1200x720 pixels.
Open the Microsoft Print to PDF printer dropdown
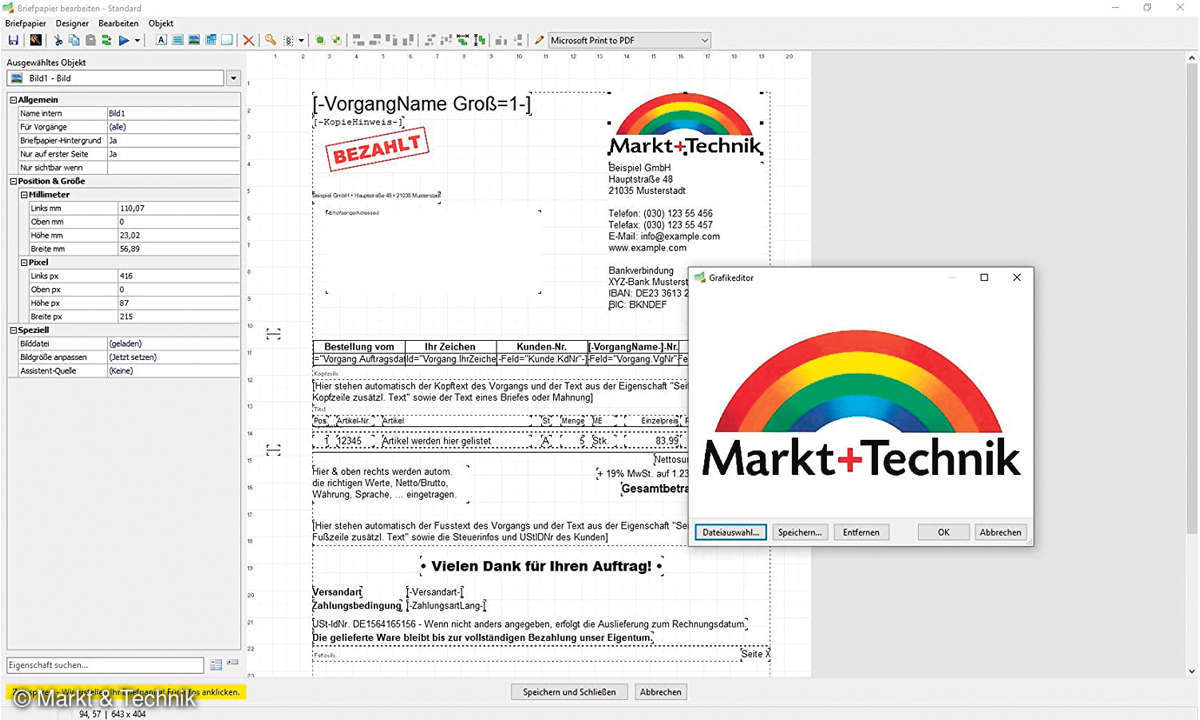(629, 40)
